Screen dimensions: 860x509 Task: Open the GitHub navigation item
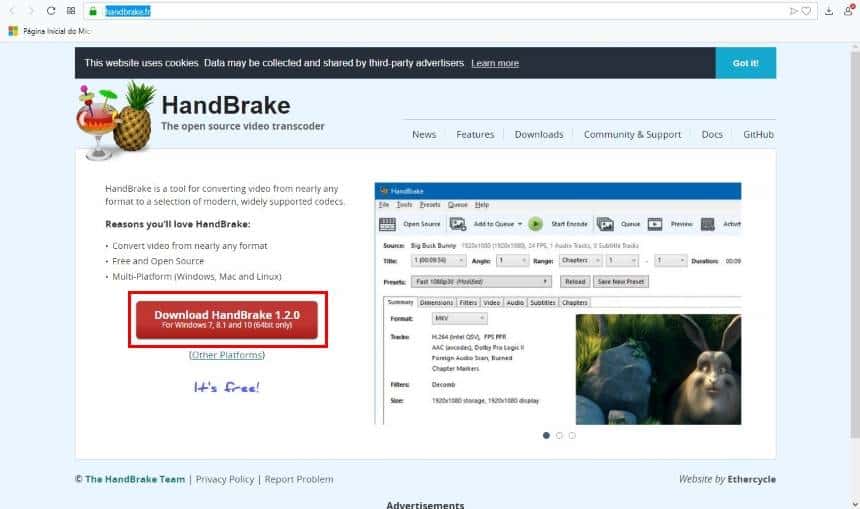tap(759, 134)
